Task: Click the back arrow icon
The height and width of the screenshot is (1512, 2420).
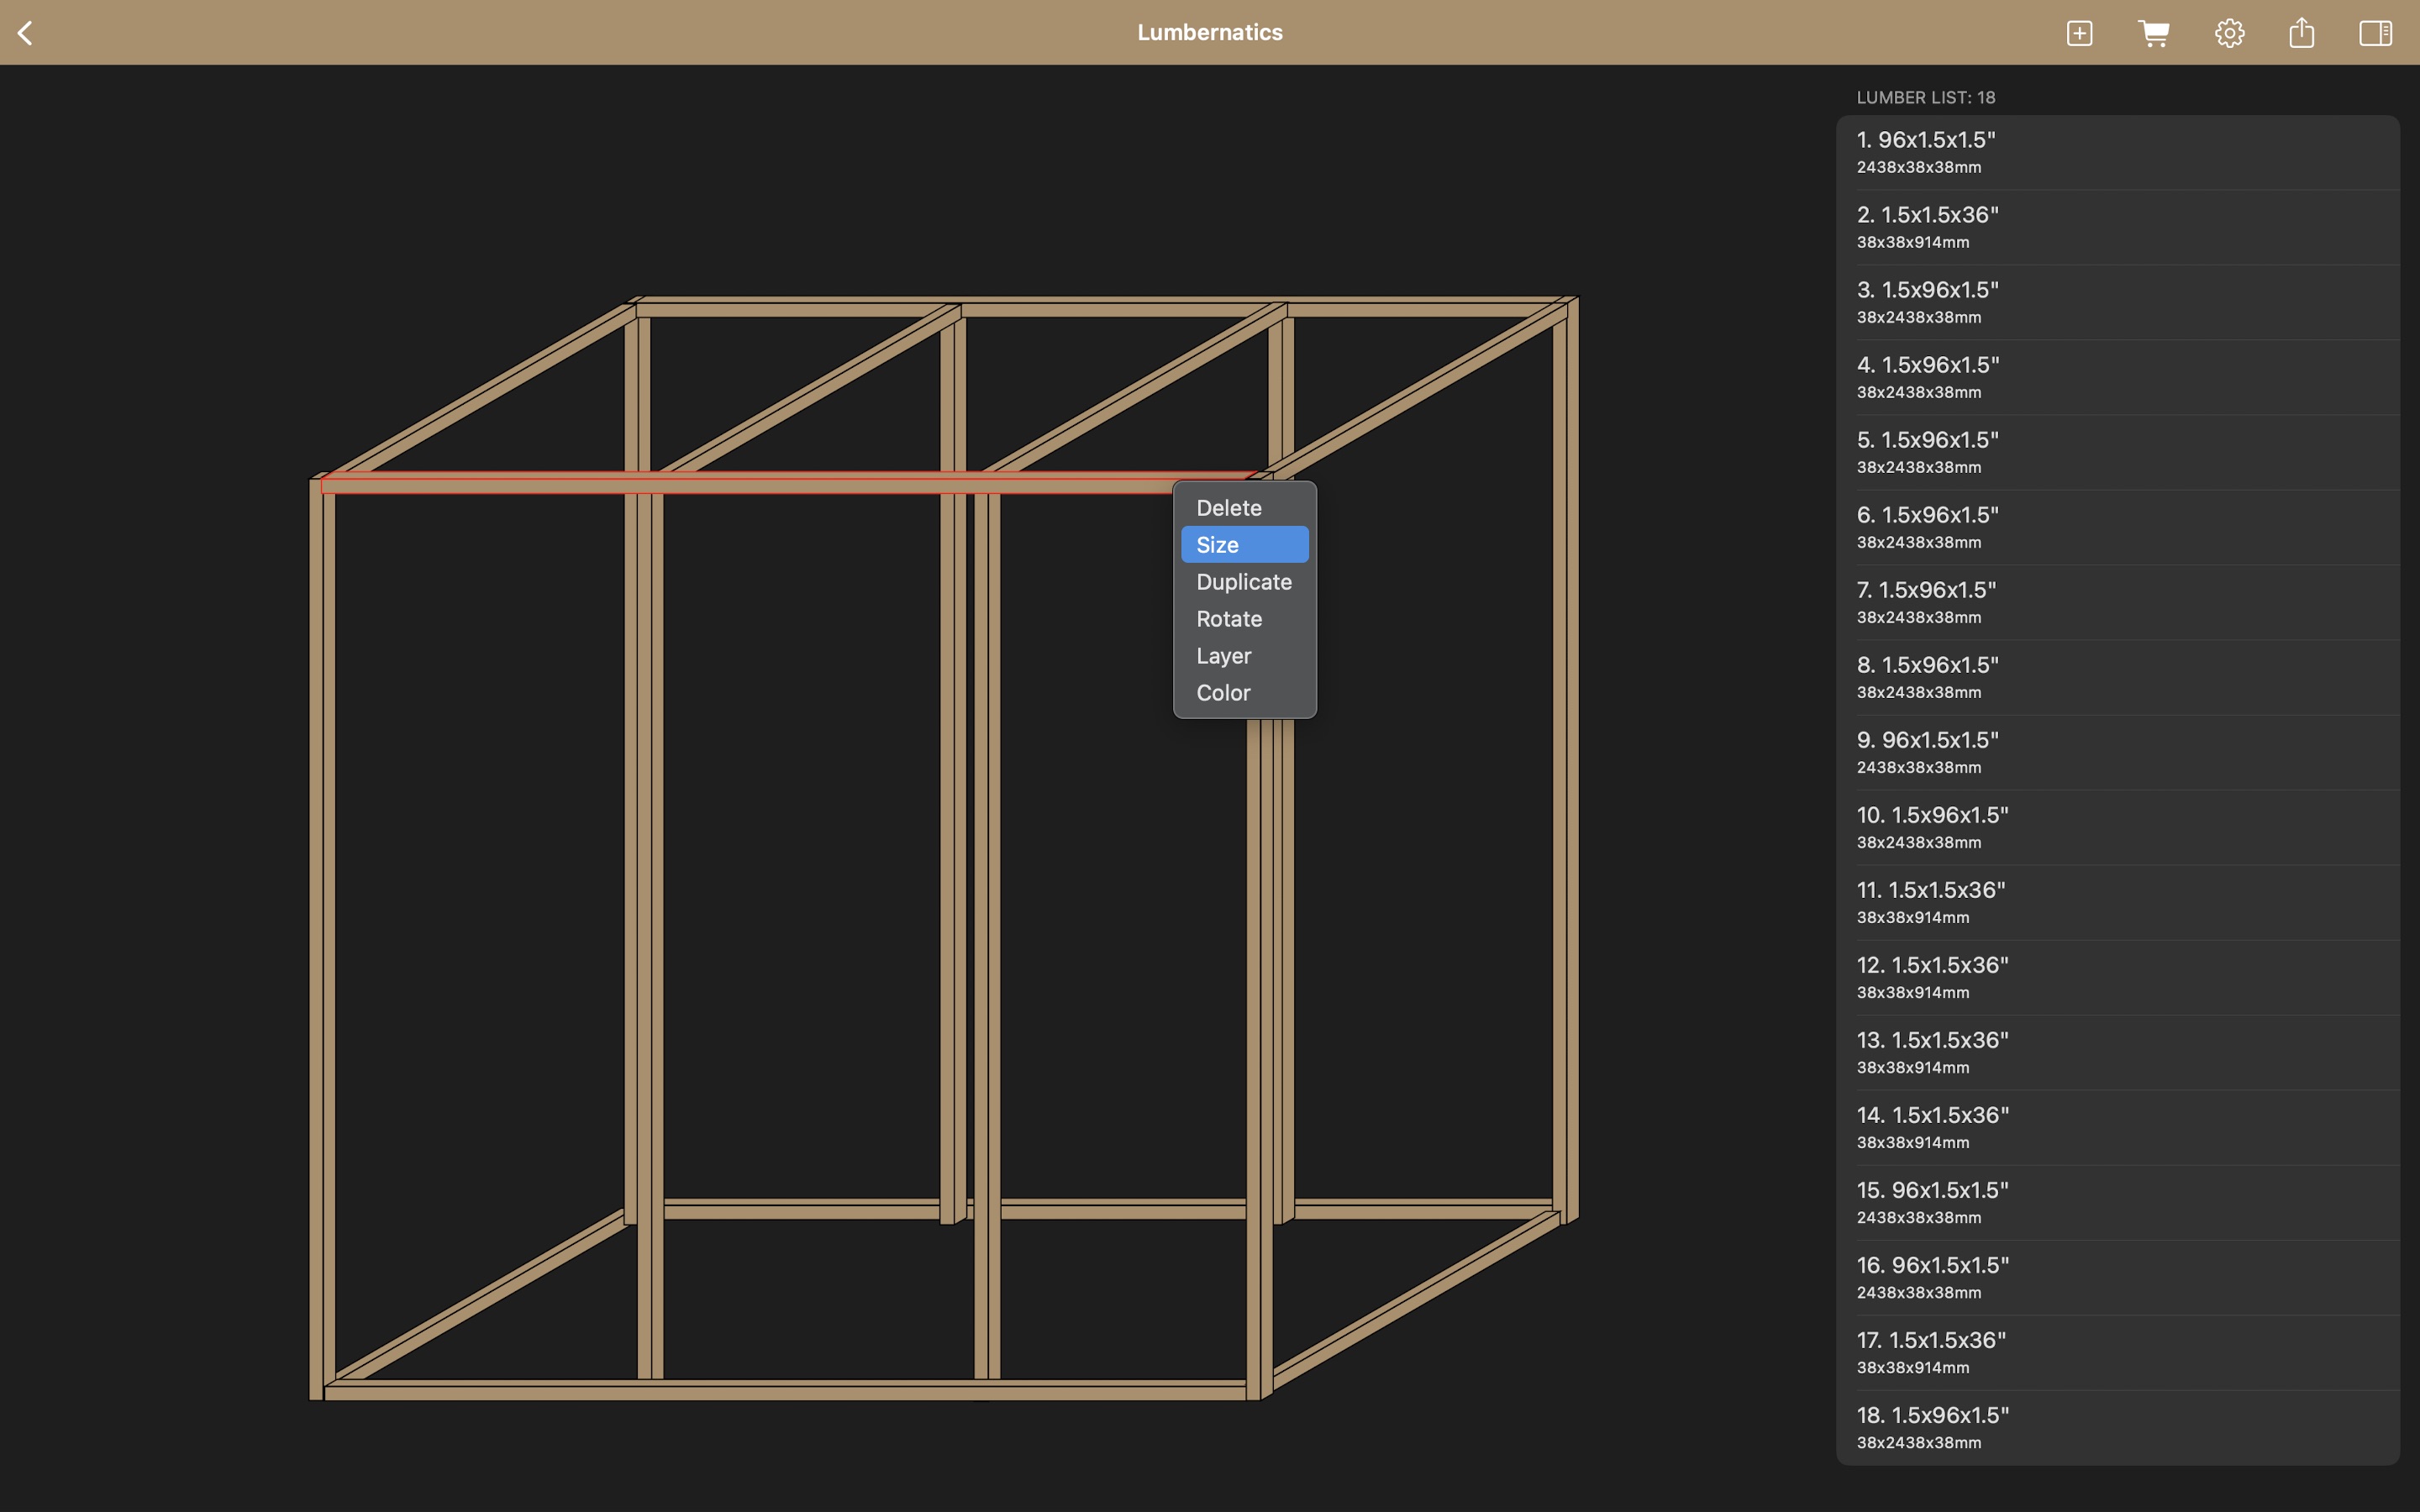Action: click(26, 33)
